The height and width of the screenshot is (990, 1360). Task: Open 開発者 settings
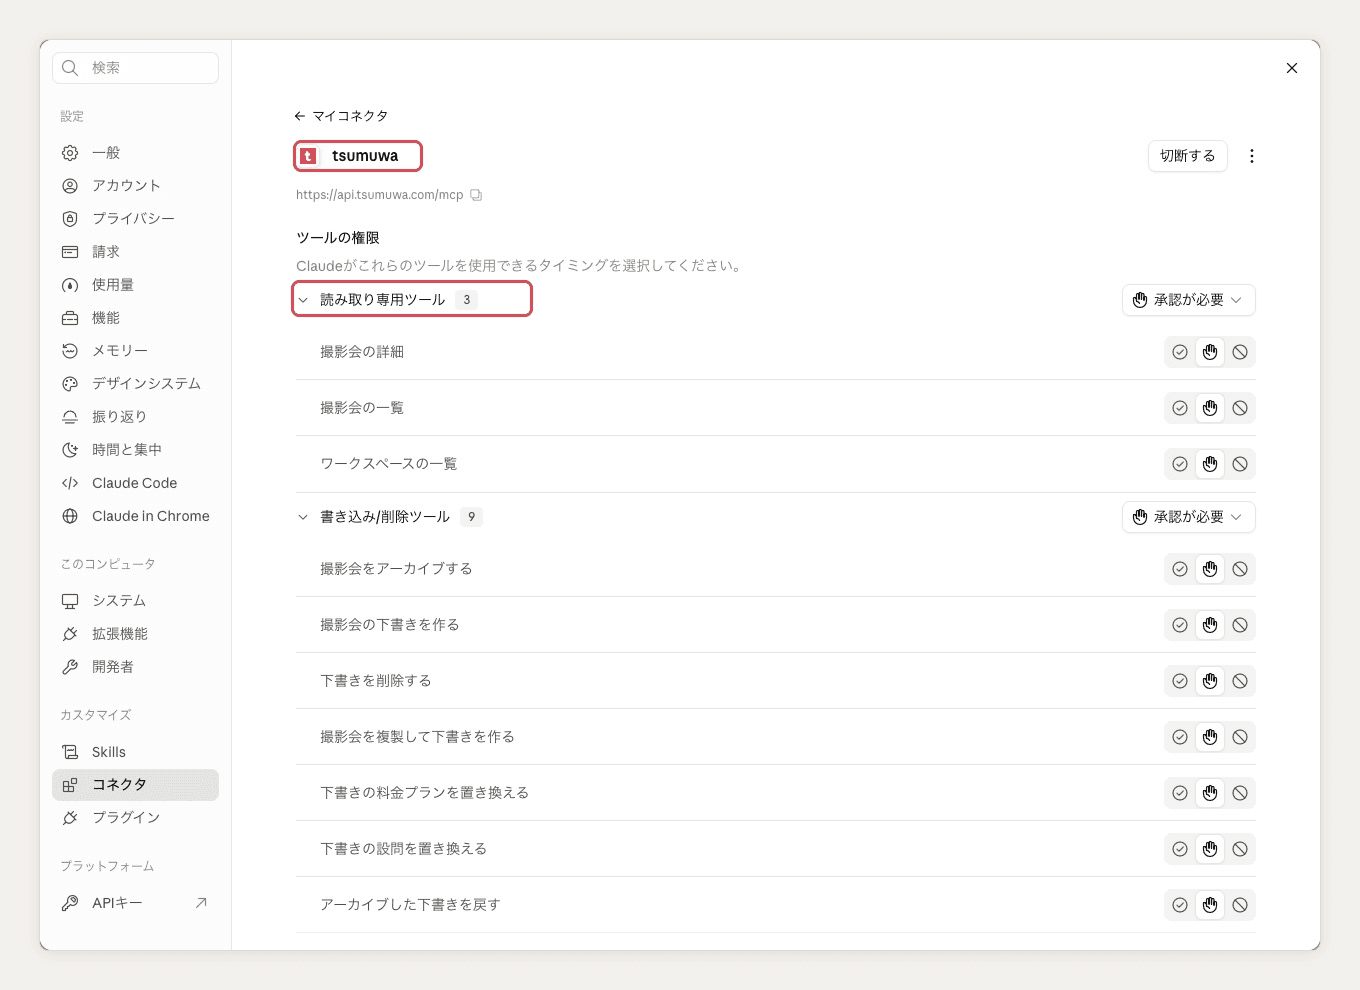click(135, 667)
